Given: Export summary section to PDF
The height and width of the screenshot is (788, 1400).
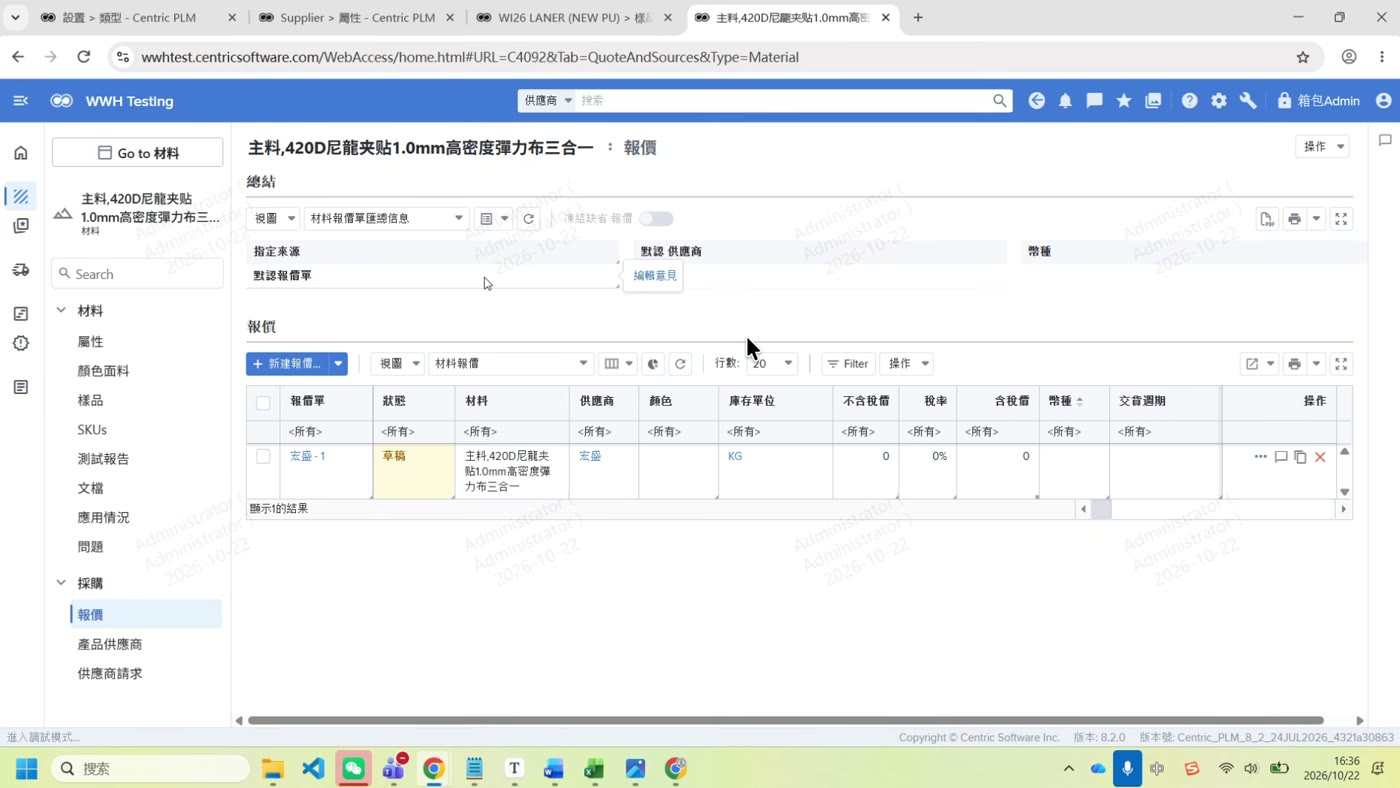Looking at the screenshot, I should (x=1267, y=219).
